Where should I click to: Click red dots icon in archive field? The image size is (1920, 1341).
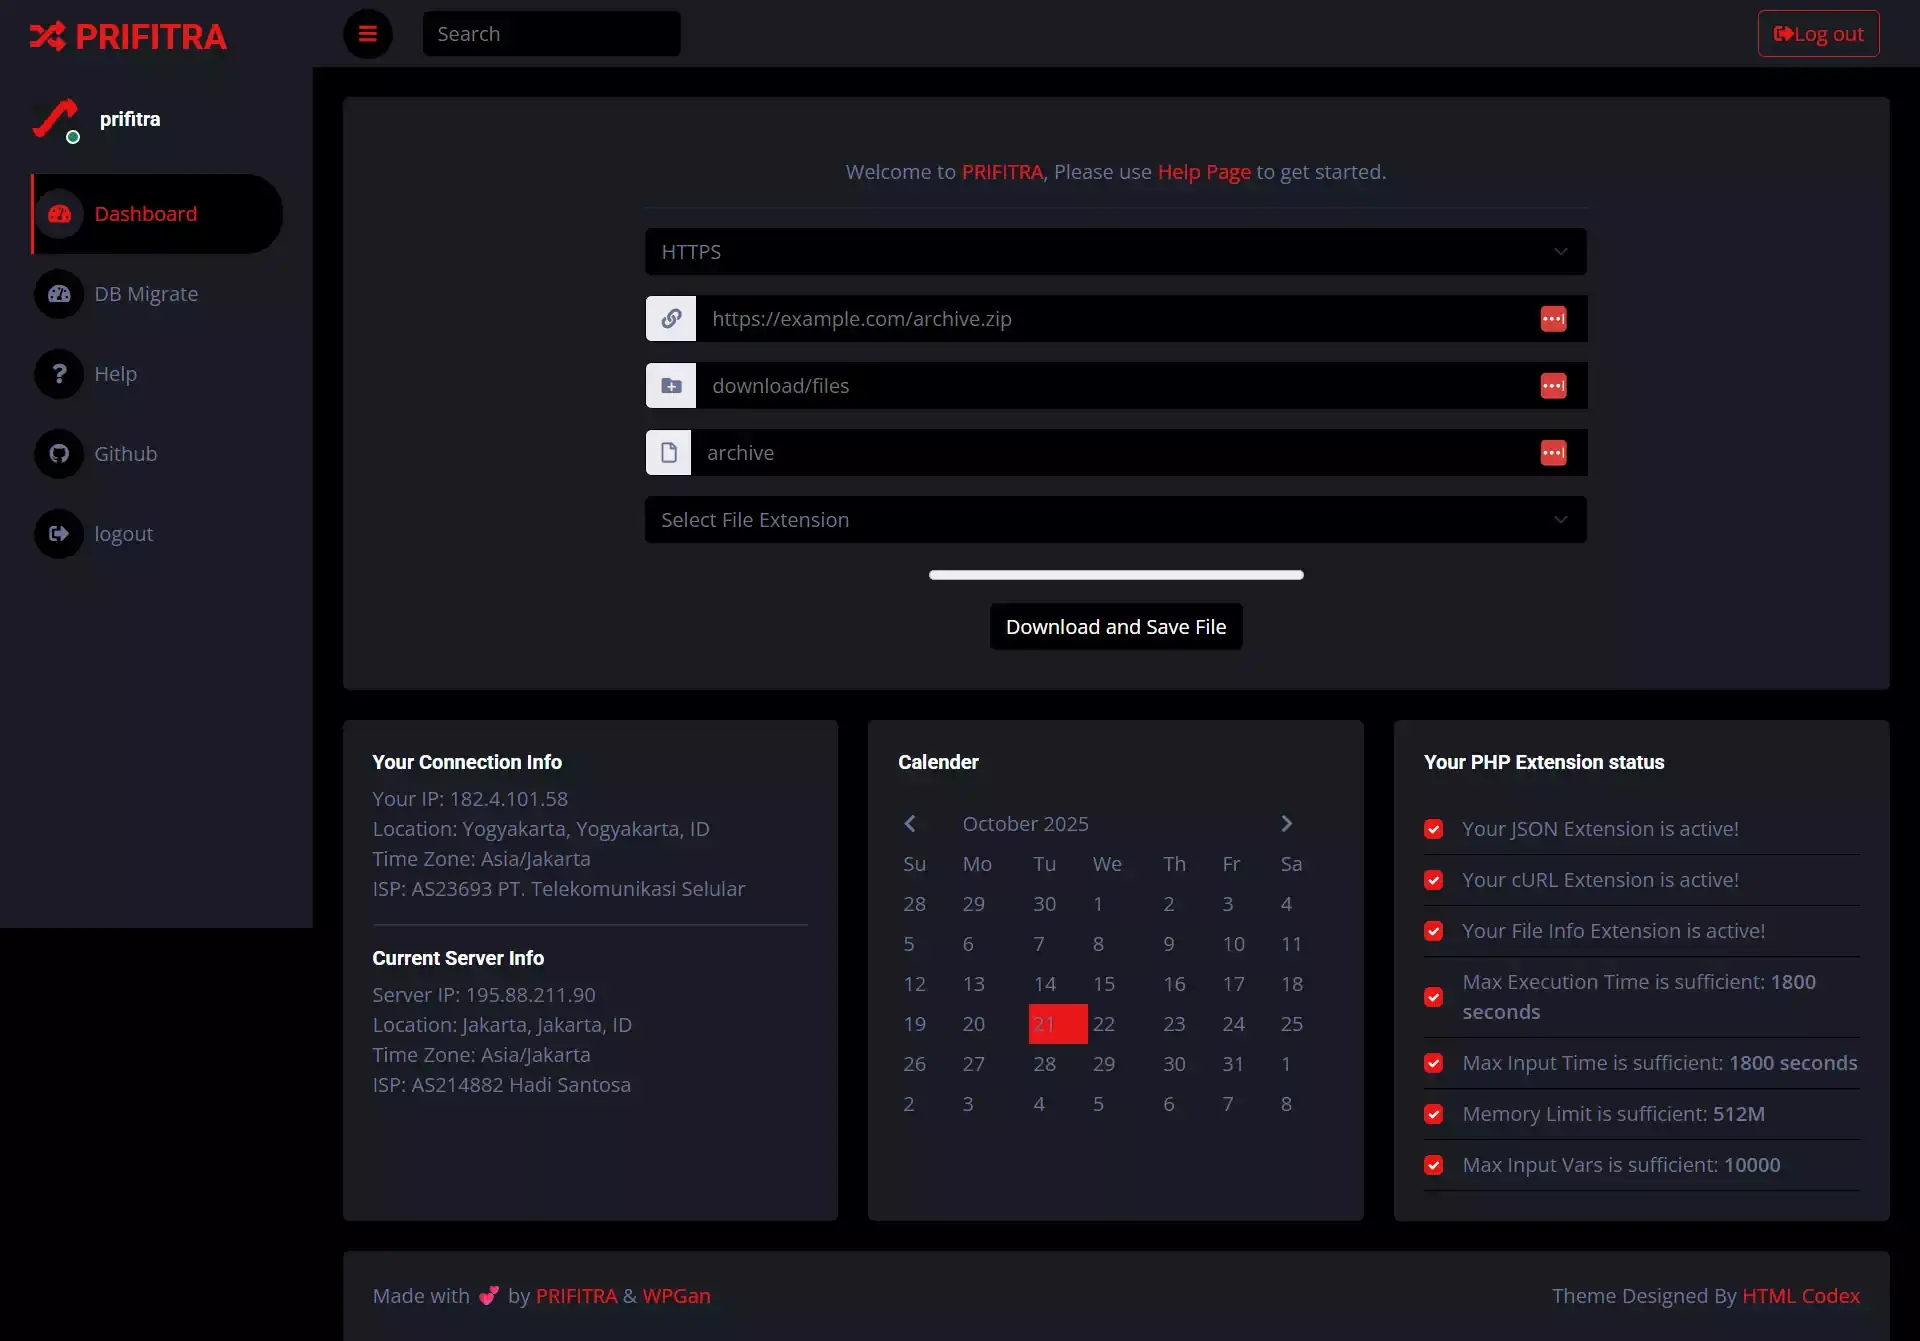[1553, 453]
